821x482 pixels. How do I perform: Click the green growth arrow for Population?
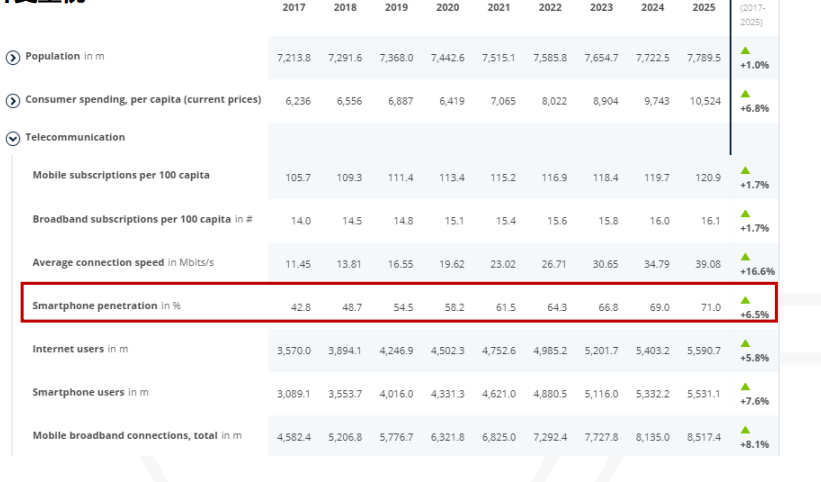tap(745, 50)
